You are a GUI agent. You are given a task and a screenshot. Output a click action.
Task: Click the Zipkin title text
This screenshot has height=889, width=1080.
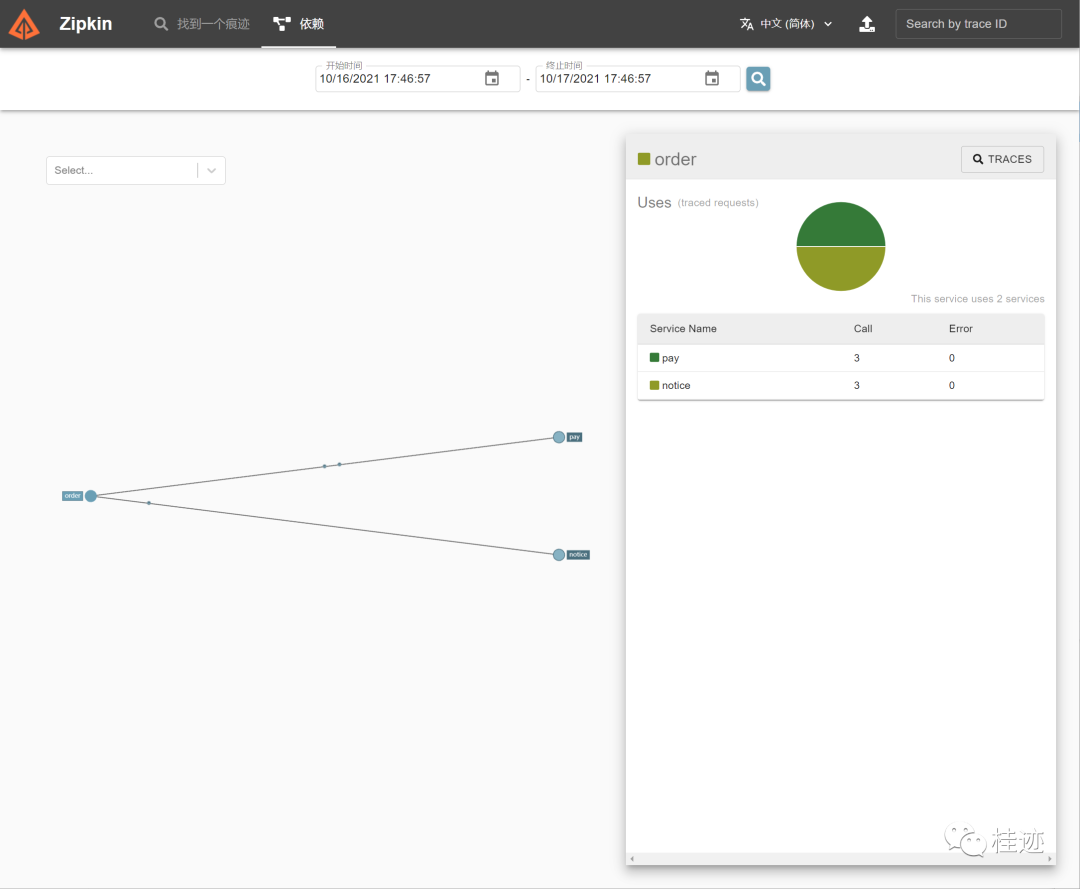85,24
